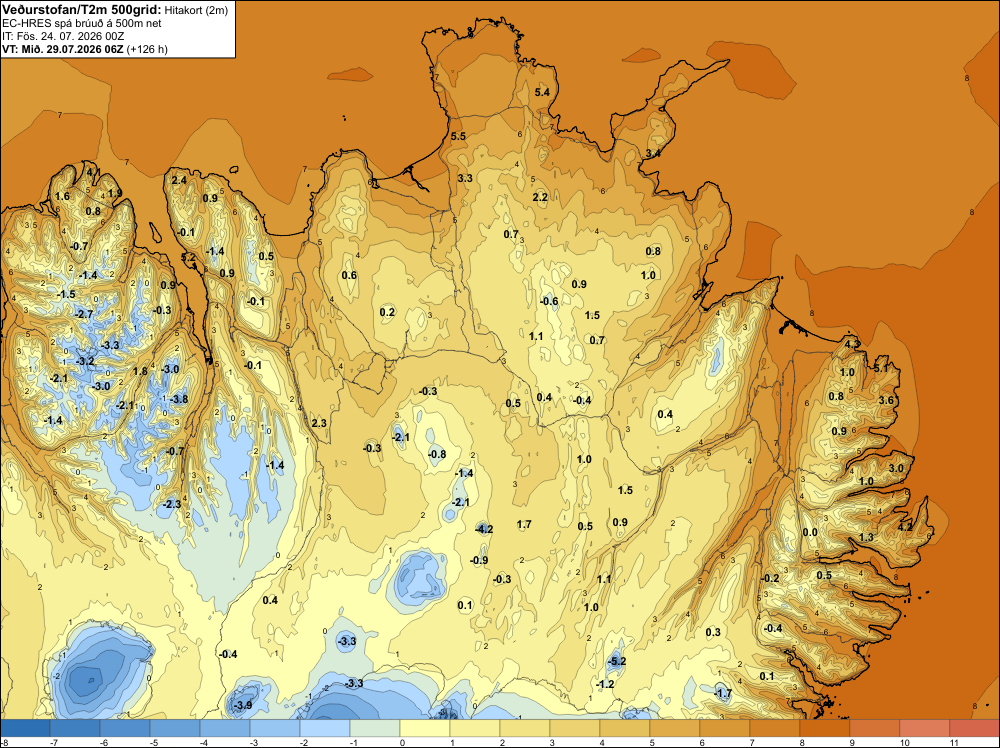Click the 5.5 temperature value
Image resolution: width=1000 pixels, height=748 pixels.
pyautogui.click(x=458, y=136)
